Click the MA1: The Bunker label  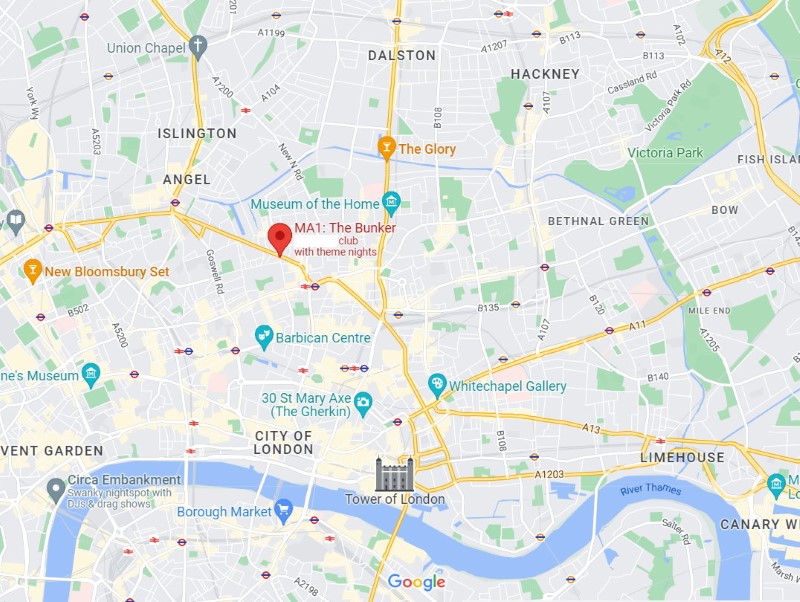tap(345, 228)
